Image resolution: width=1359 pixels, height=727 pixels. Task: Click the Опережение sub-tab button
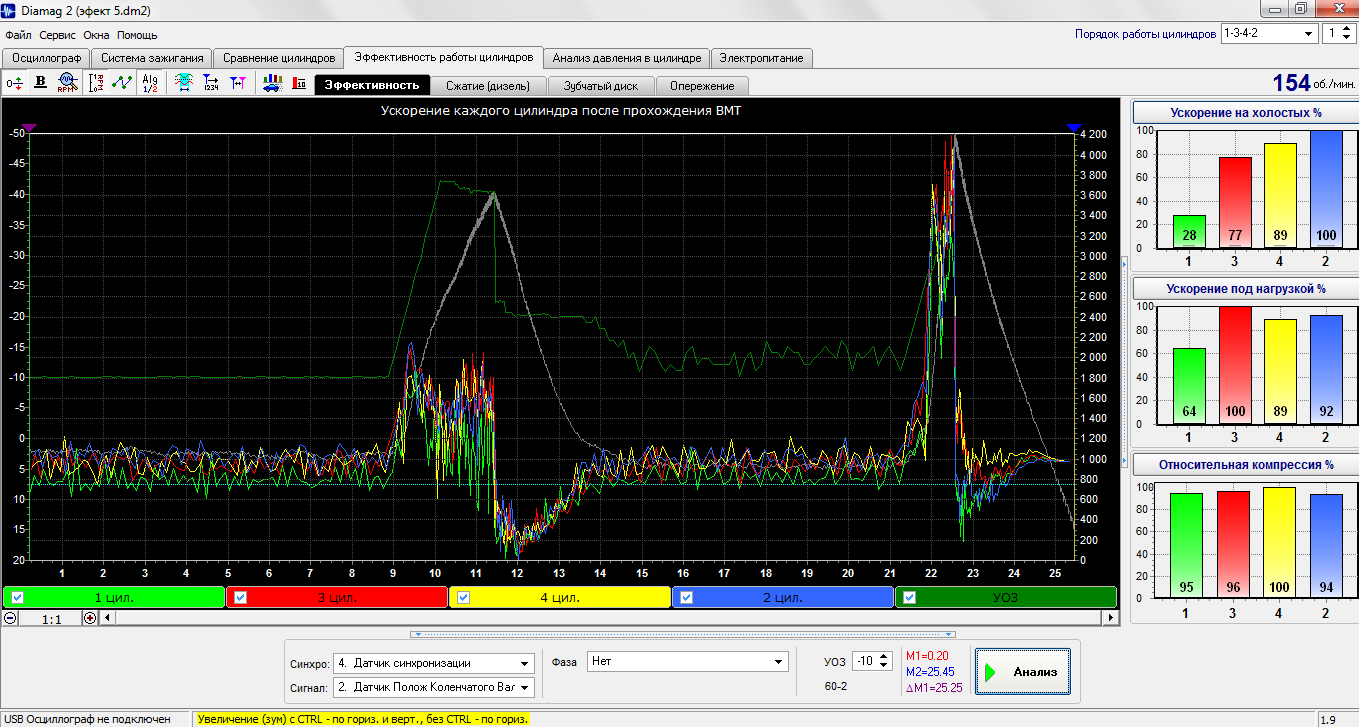(x=702, y=85)
